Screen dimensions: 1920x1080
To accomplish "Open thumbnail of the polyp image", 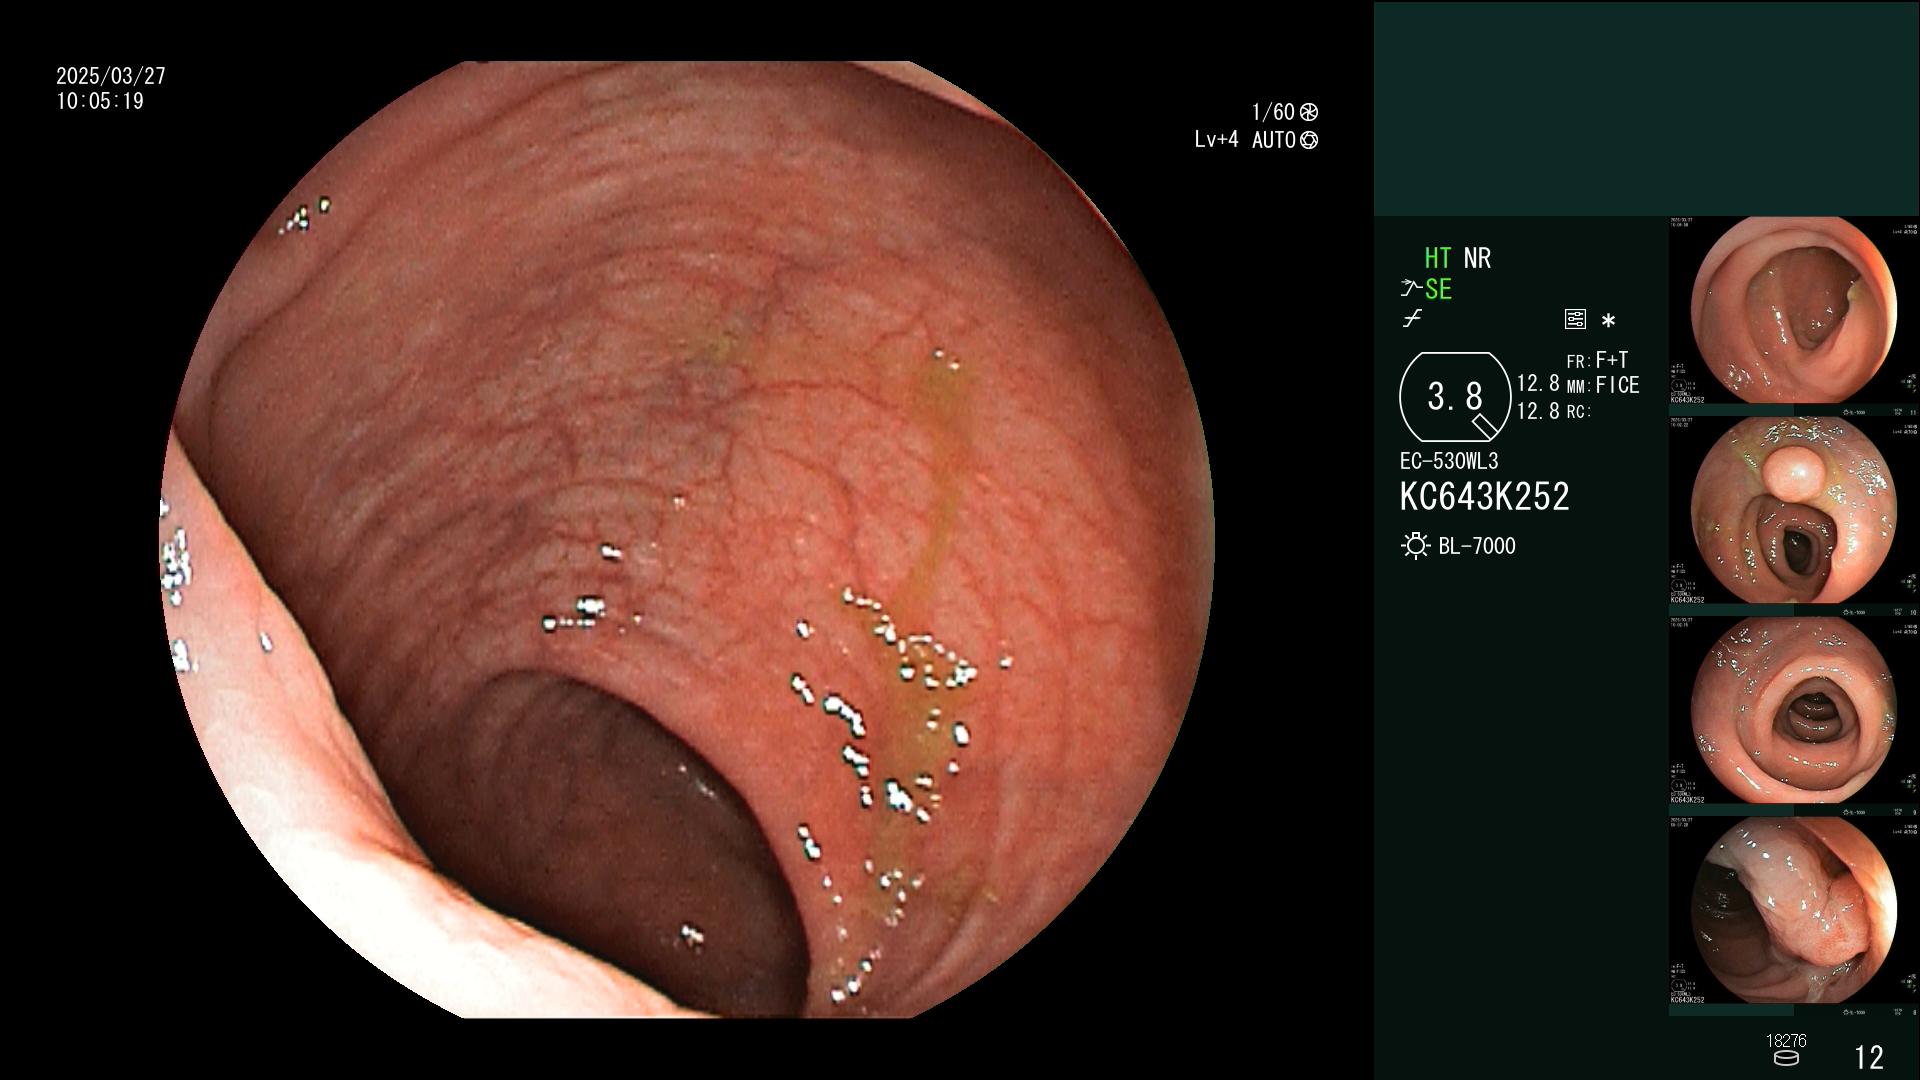I will (1793, 510).
